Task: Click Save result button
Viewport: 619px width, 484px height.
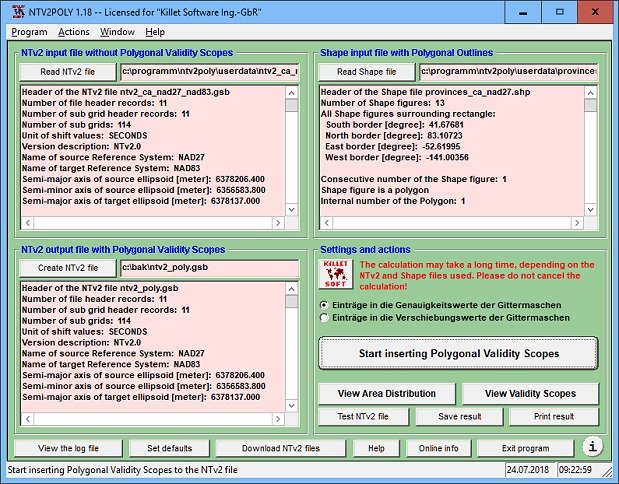Action: click(460, 416)
